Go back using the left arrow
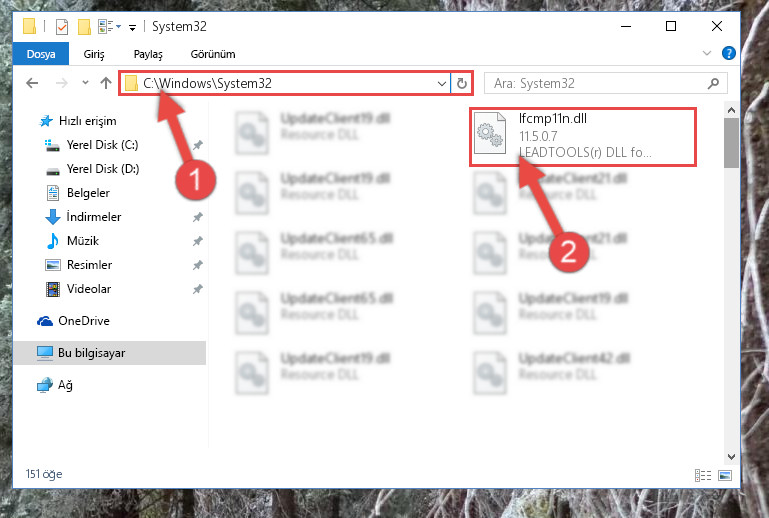Image resolution: width=769 pixels, height=518 pixels. [32, 83]
